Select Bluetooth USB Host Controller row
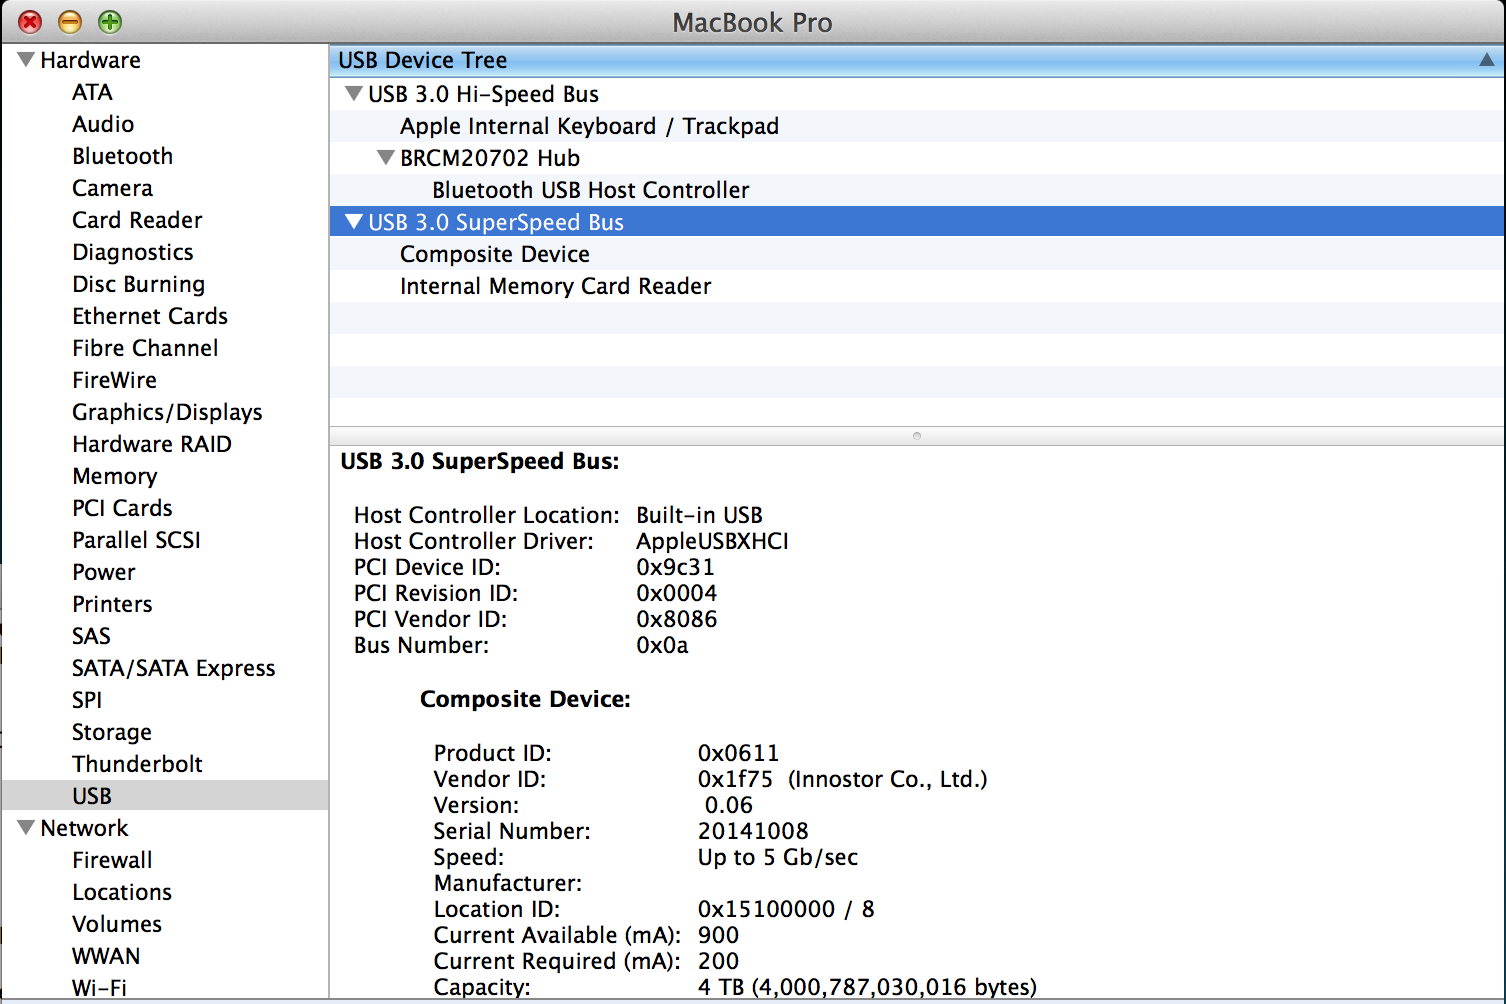The width and height of the screenshot is (1506, 1004). (917, 190)
